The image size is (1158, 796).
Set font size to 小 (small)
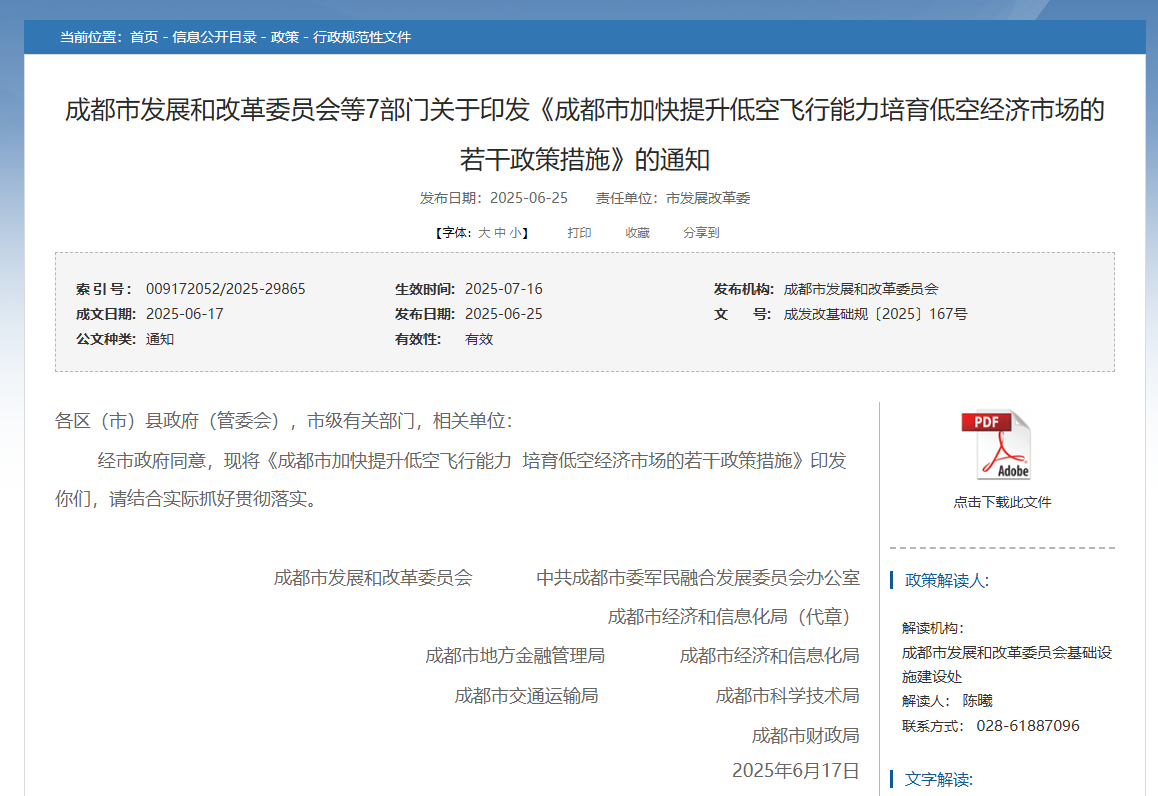pos(515,233)
